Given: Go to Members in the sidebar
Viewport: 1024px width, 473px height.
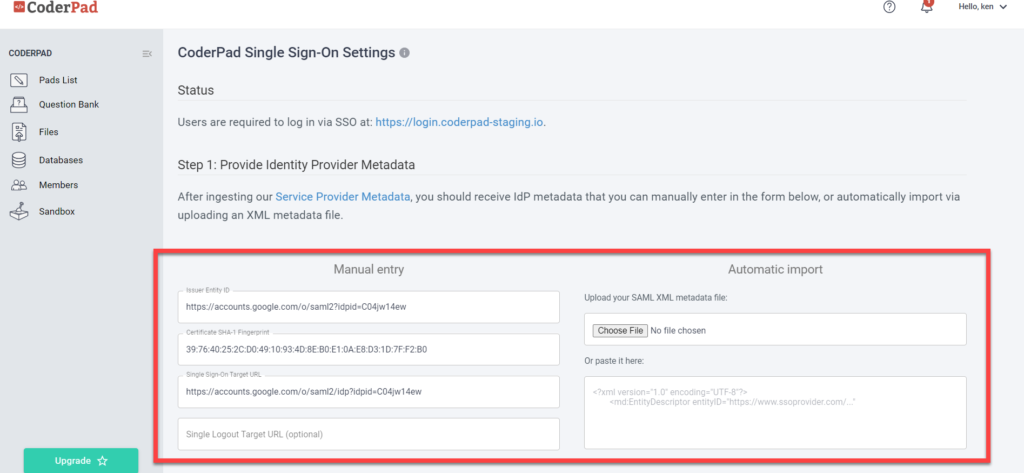Looking at the screenshot, I should tap(58, 185).
